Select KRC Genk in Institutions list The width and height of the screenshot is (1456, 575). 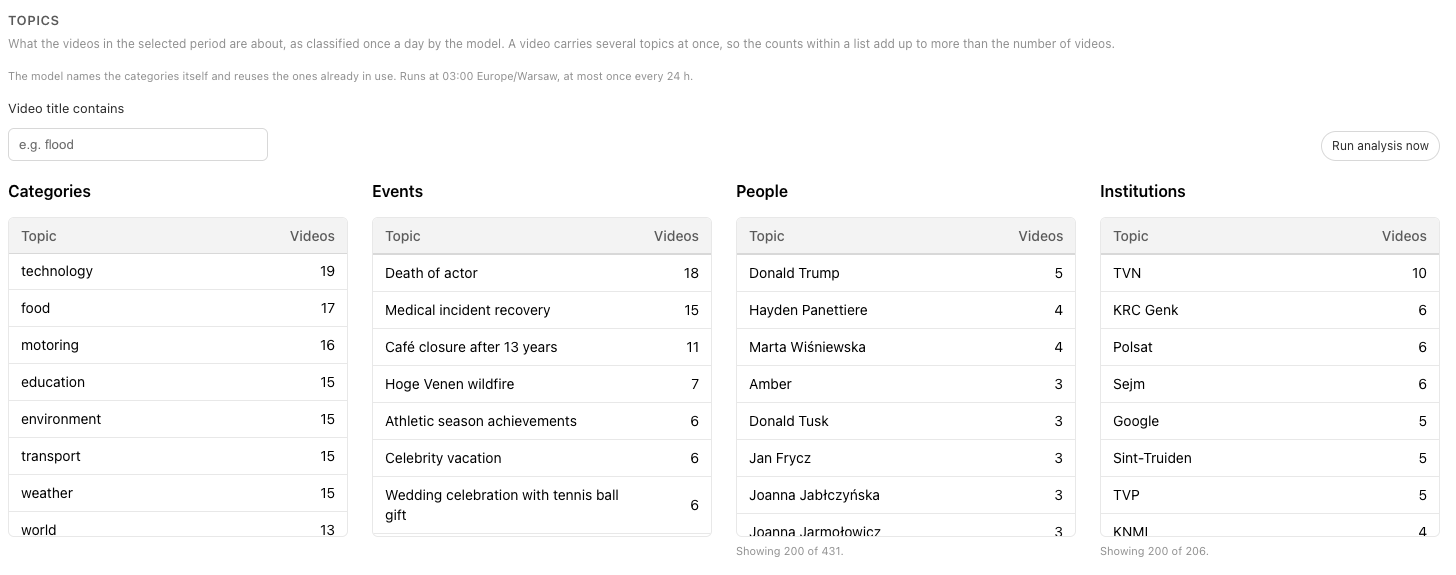click(1270, 310)
